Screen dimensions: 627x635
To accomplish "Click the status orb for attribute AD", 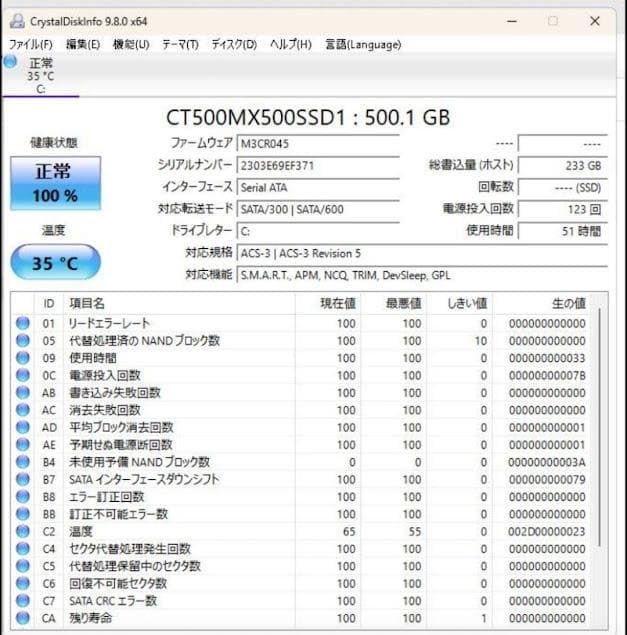I will pyautogui.click(x=23, y=427).
